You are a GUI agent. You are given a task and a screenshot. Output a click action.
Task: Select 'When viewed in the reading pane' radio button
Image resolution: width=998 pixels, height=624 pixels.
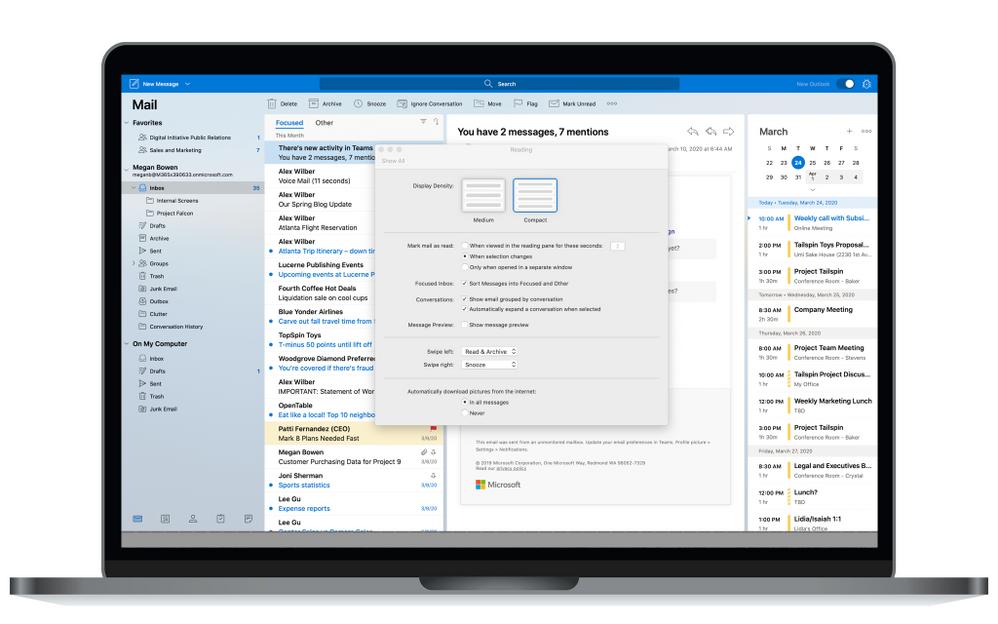click(x=465, y=245)
